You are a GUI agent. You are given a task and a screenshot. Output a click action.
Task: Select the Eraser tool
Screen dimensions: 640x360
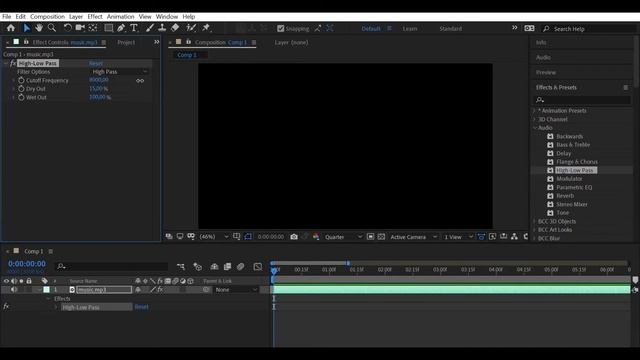[175, 28]
